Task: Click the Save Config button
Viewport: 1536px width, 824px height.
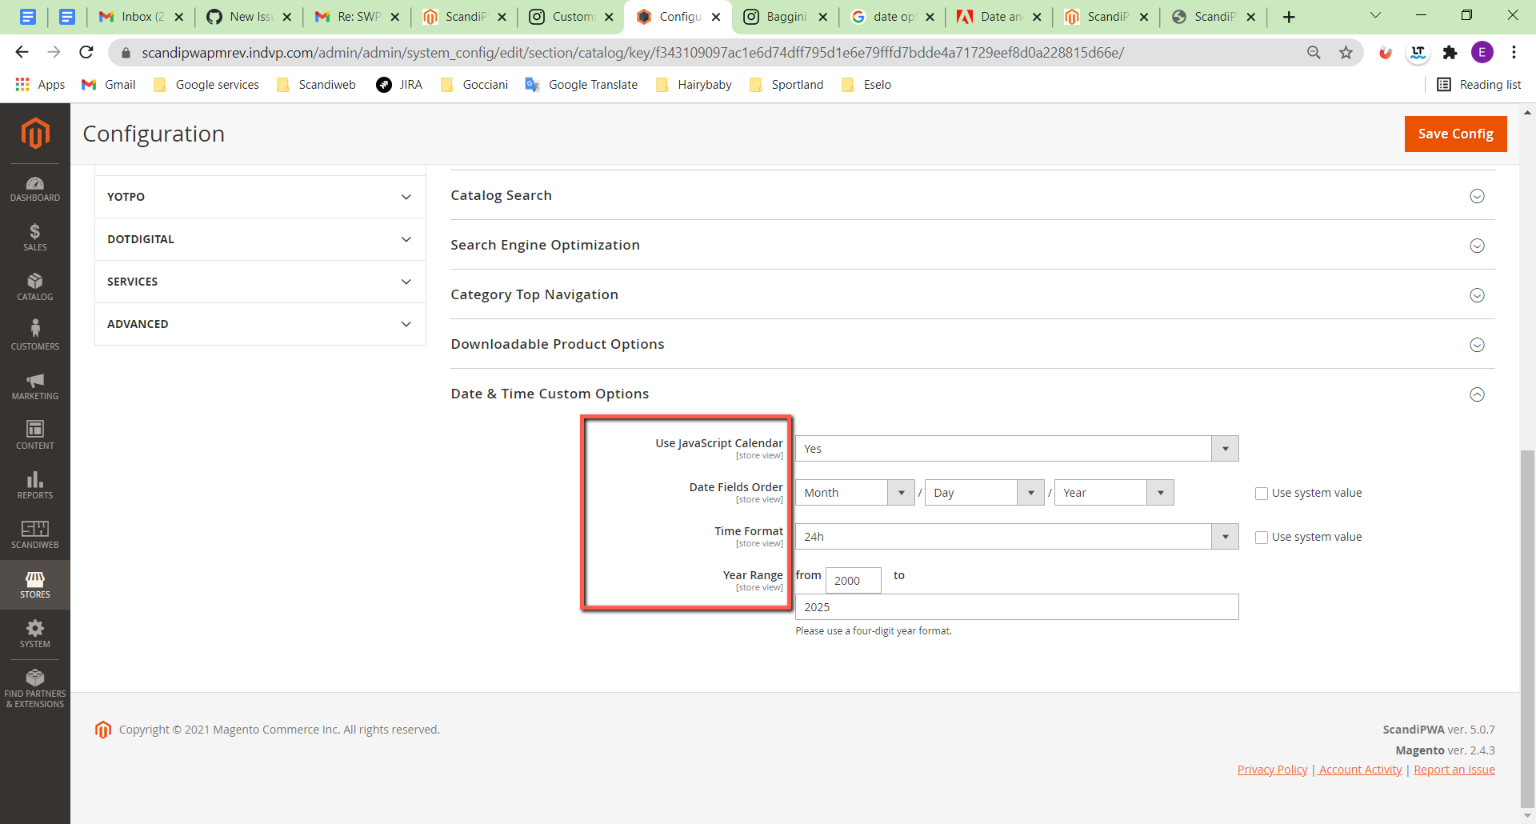Action: coord(1455,133)
